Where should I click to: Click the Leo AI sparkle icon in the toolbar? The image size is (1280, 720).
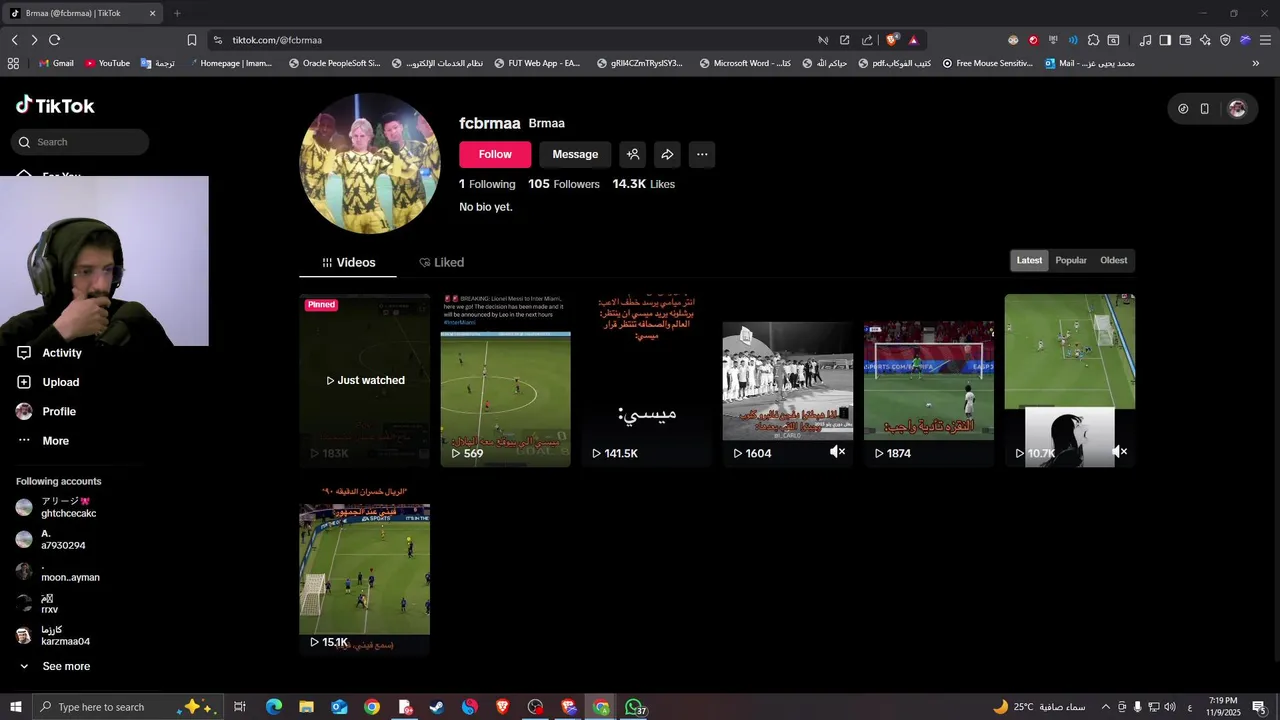tap(1205, 40)
